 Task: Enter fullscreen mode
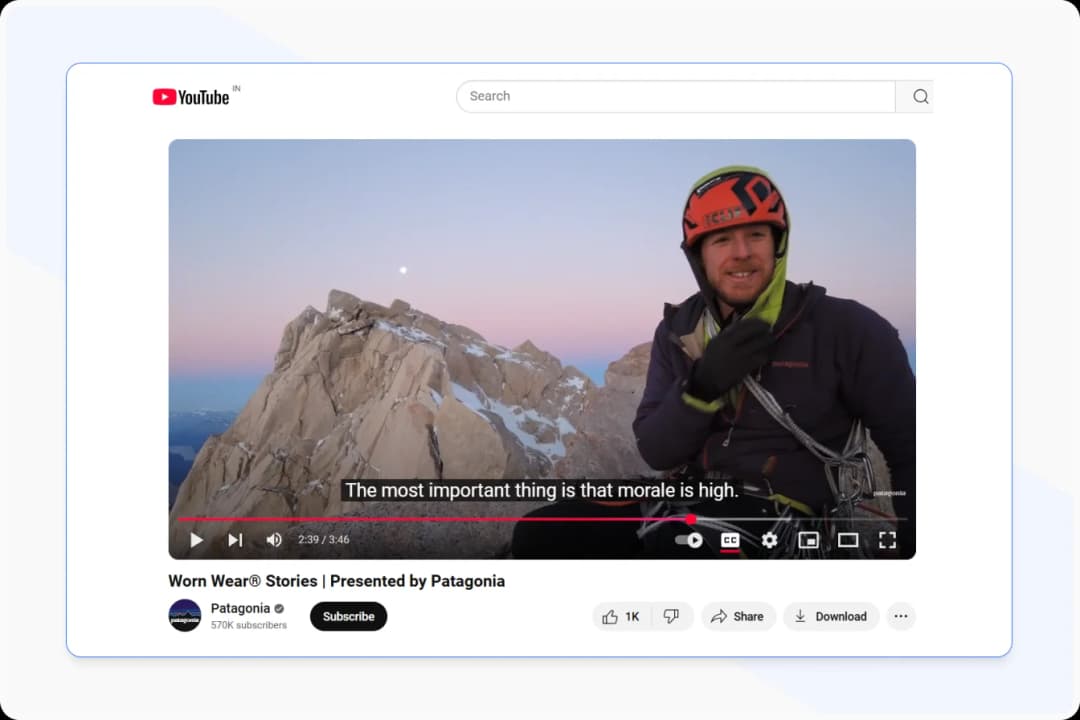tap(887, 539)
